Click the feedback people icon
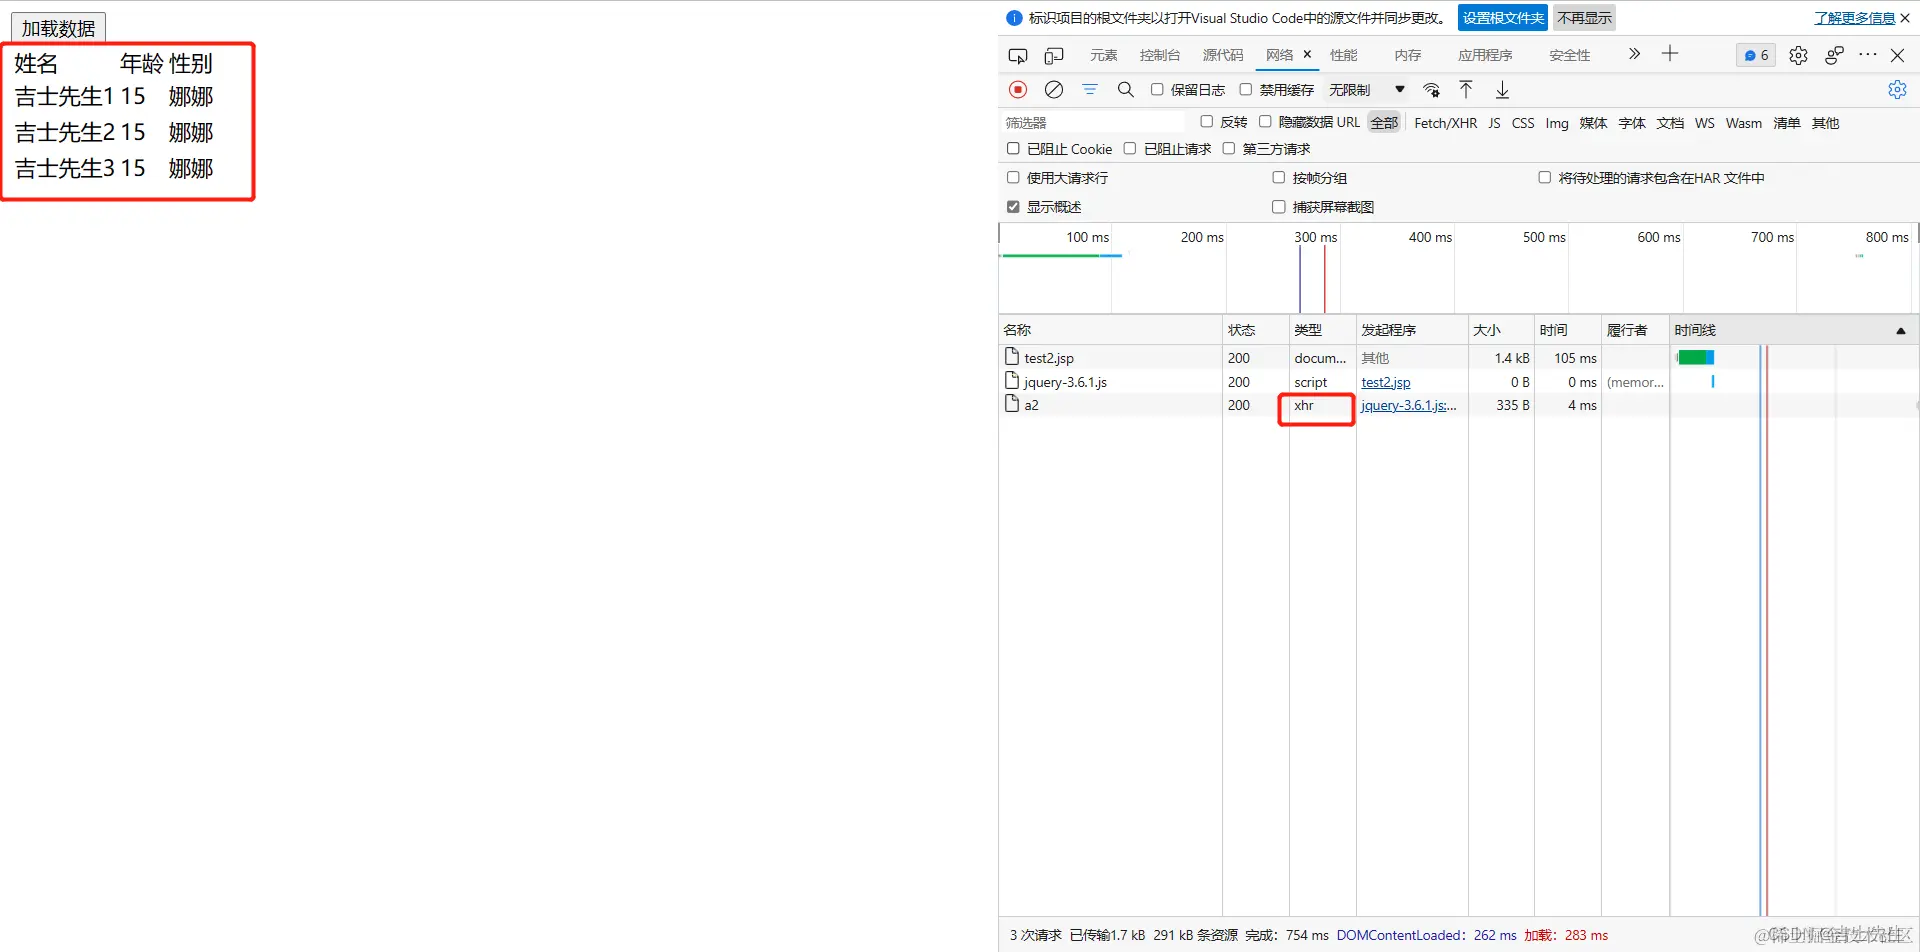The width and height of the screenshot is (1920, 952). click(x=1834, y=55)
